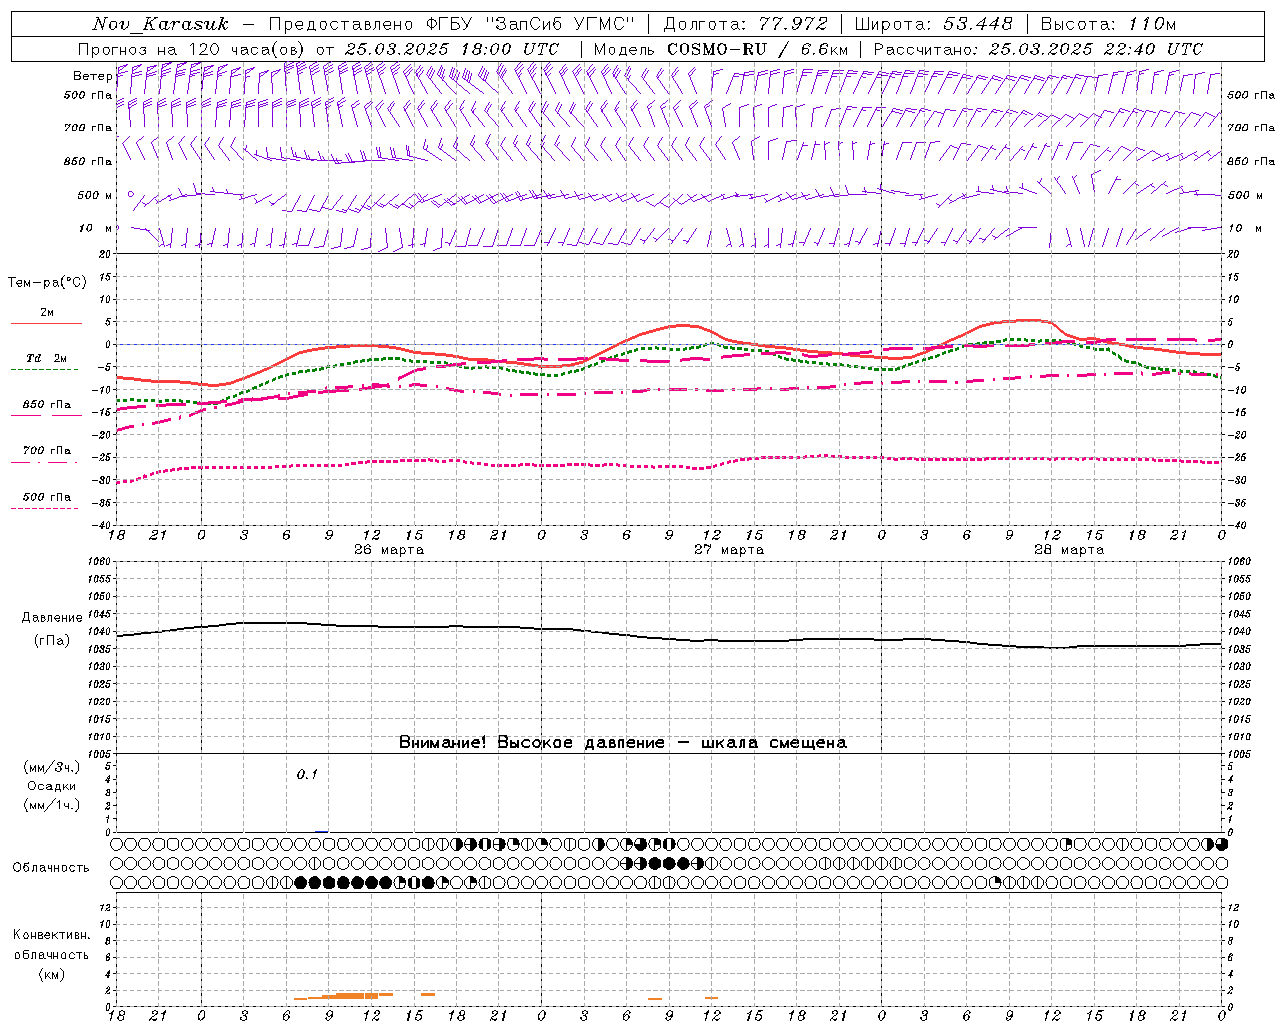Click the longitude value Долгота: 77.972
The image size is (1280, 1024).
[x=745, y=24]
